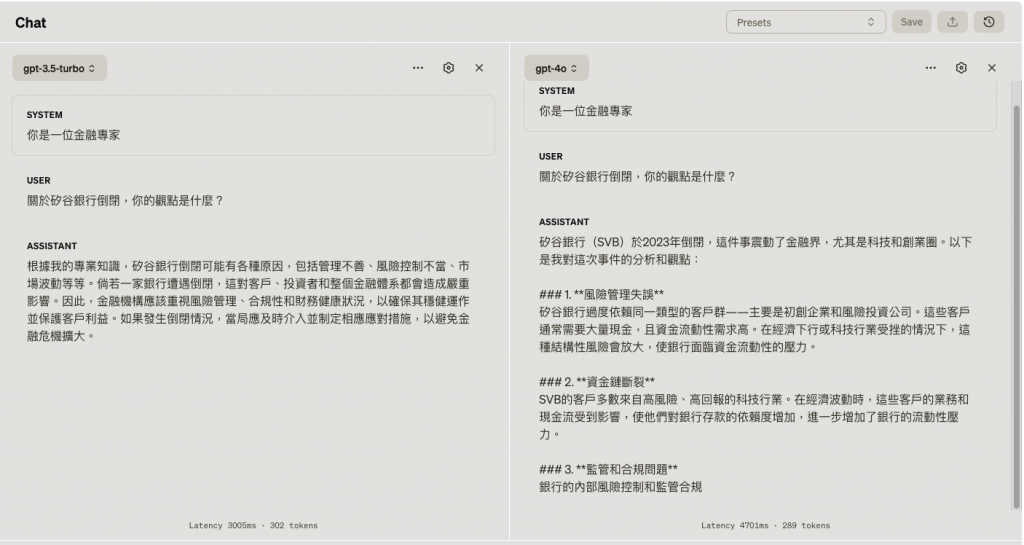Open the gpt-3.5-turbo model selector
1024x545 pixels.
coord(59,68)
